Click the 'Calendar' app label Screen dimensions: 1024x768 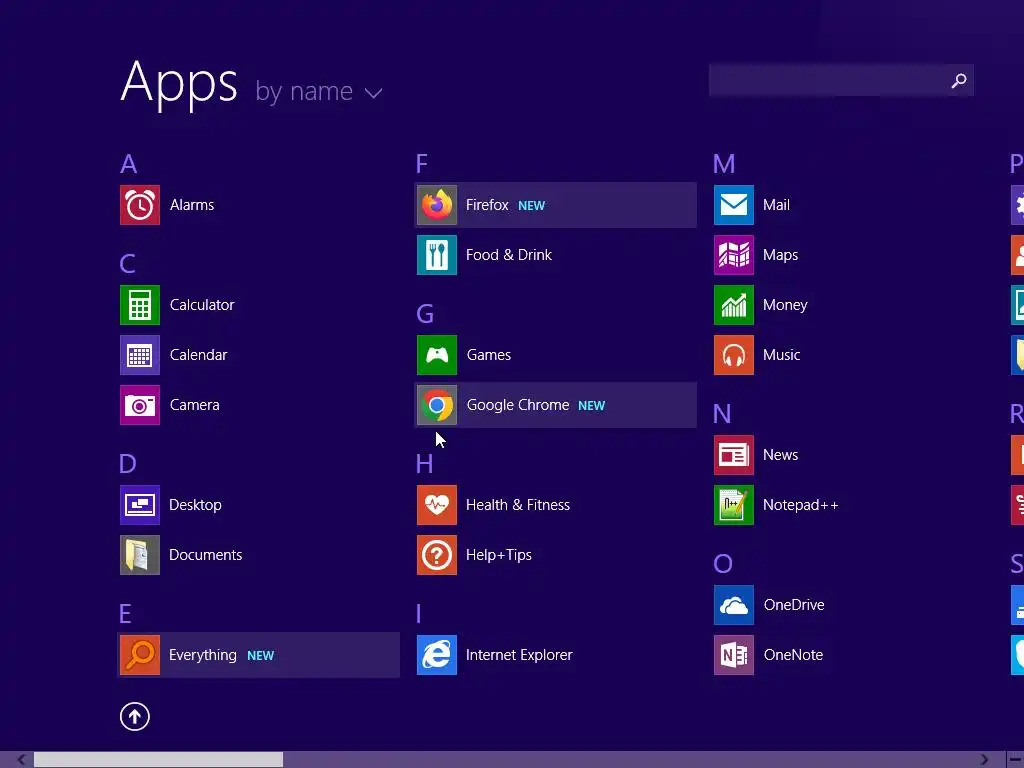point(199,355)
